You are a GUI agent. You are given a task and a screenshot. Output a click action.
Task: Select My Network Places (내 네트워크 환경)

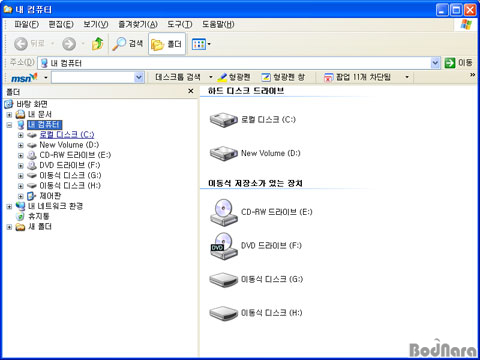(x=55, y=206)
